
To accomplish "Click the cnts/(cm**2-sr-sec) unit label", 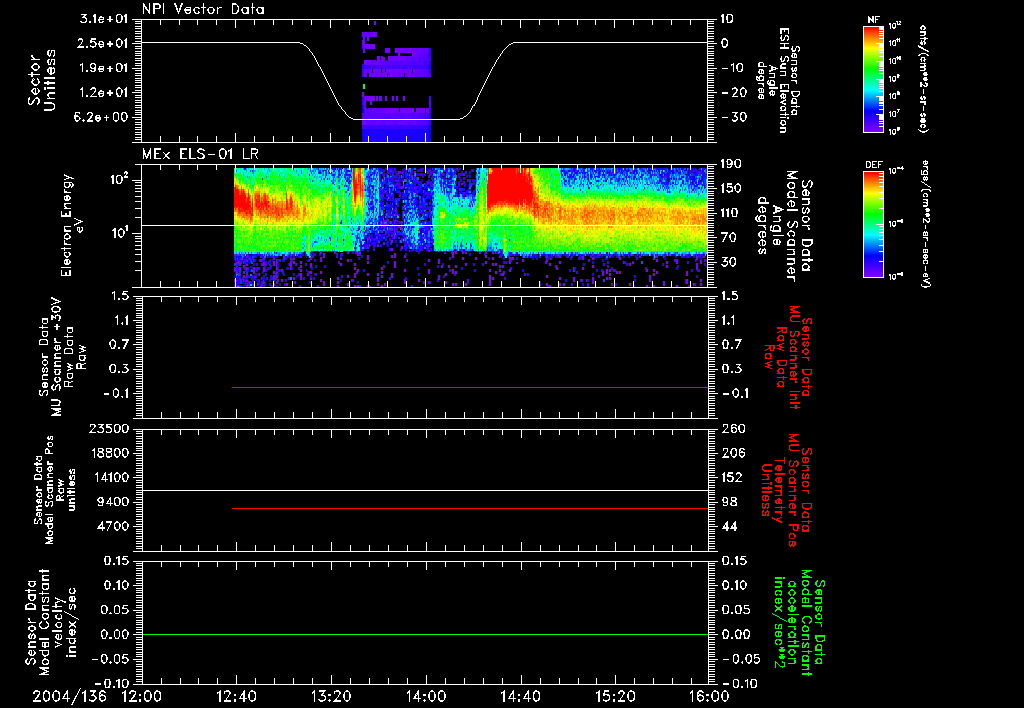I will 923,79.
